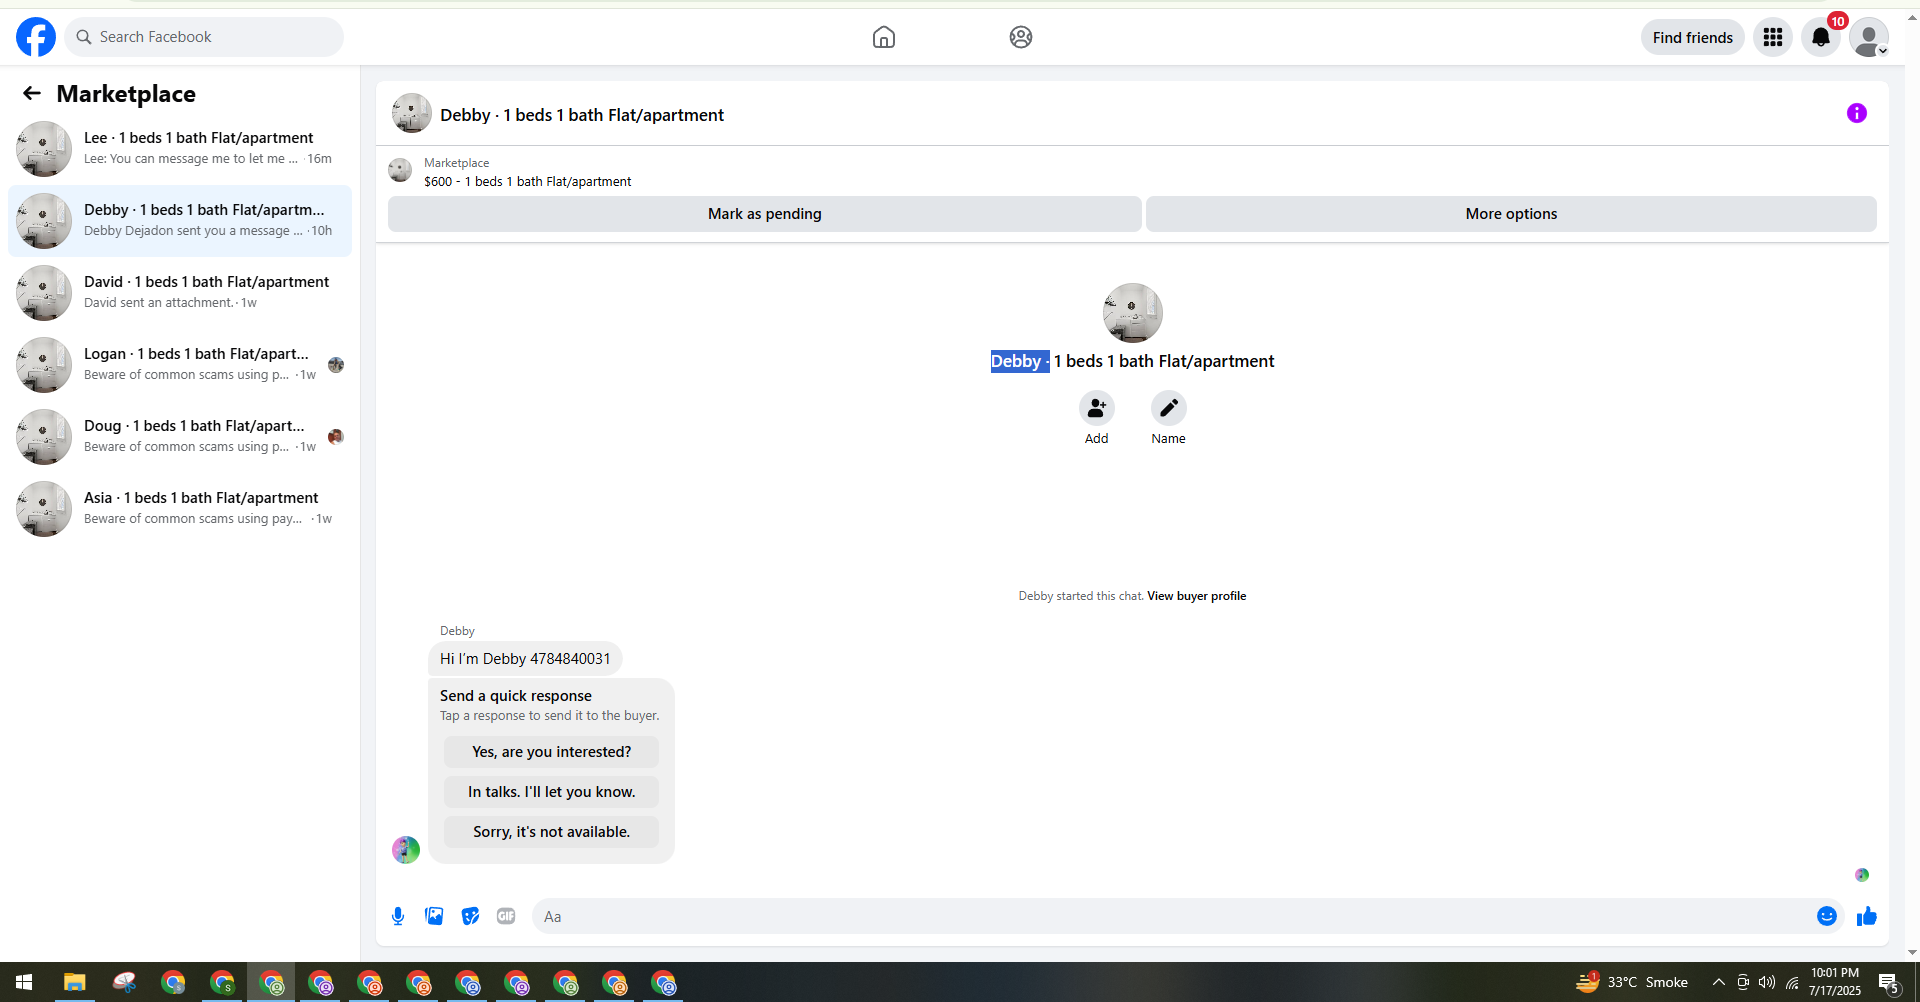
Task: Open the Home feed icon
Action: pyautogui.click(x=884, y=37)
